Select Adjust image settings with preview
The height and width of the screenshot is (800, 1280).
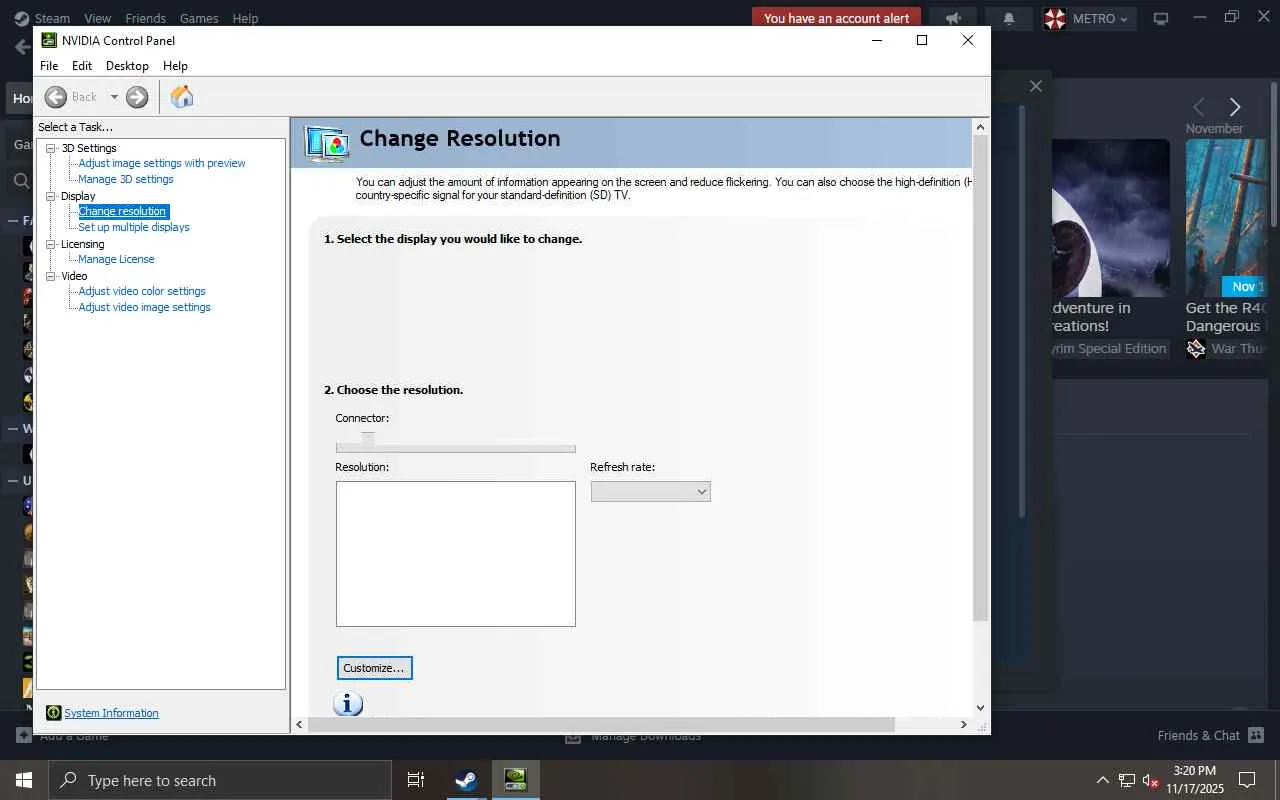(x=162, y=163)
